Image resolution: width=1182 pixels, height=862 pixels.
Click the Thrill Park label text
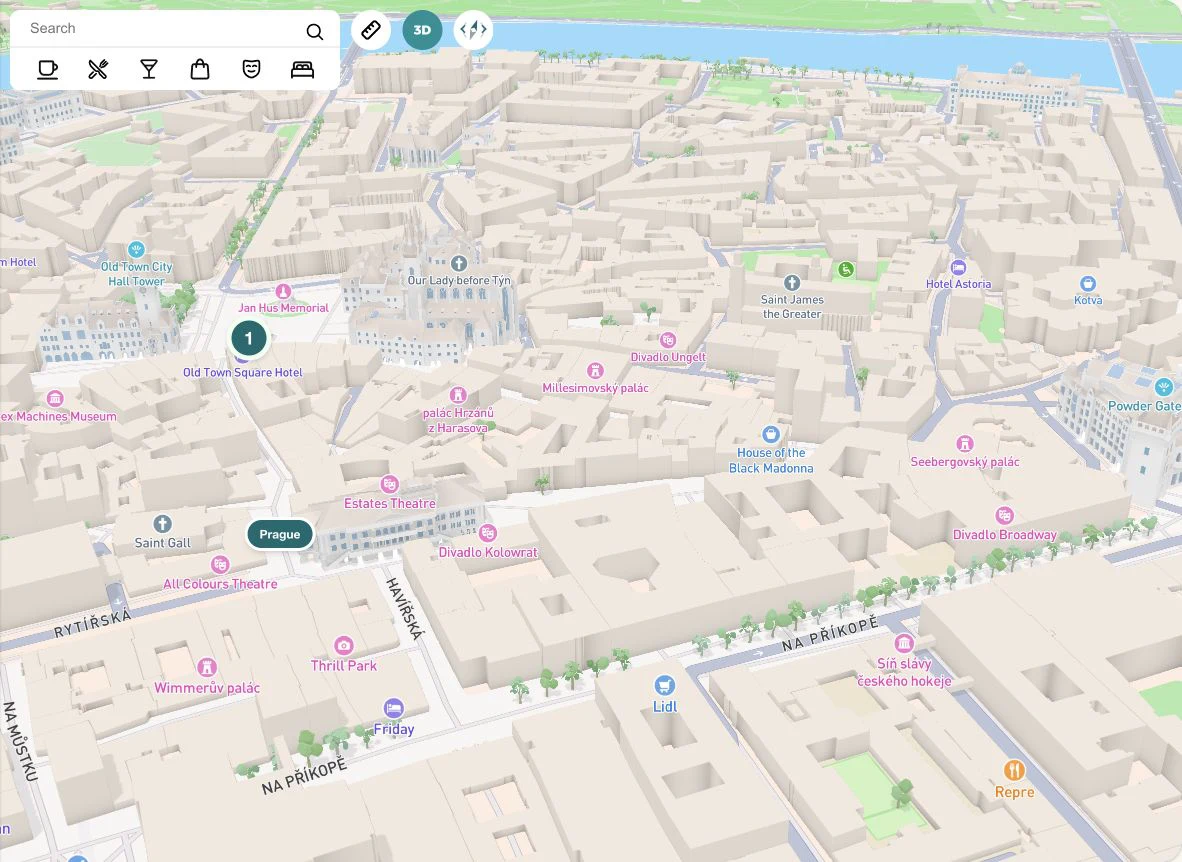pos(344,666)
